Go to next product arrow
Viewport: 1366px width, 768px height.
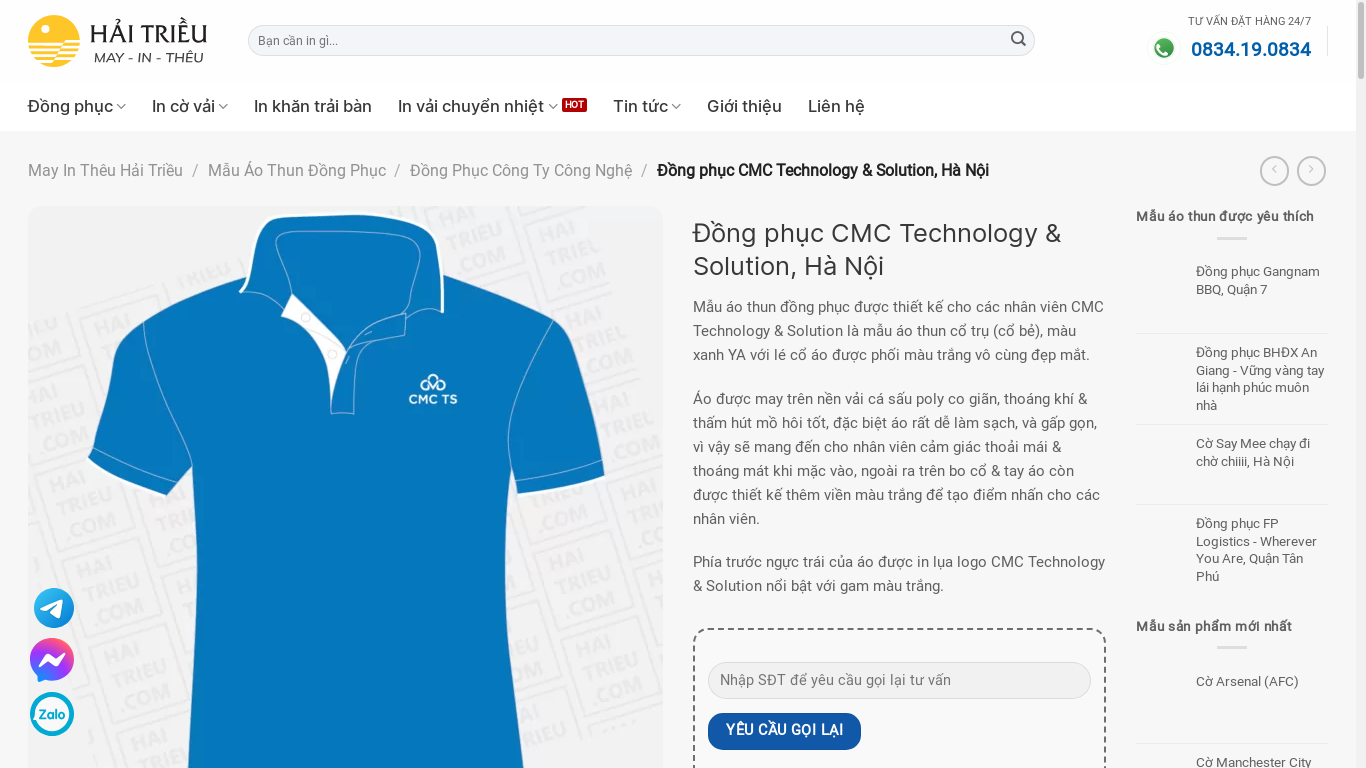(x=1311, y=171)
